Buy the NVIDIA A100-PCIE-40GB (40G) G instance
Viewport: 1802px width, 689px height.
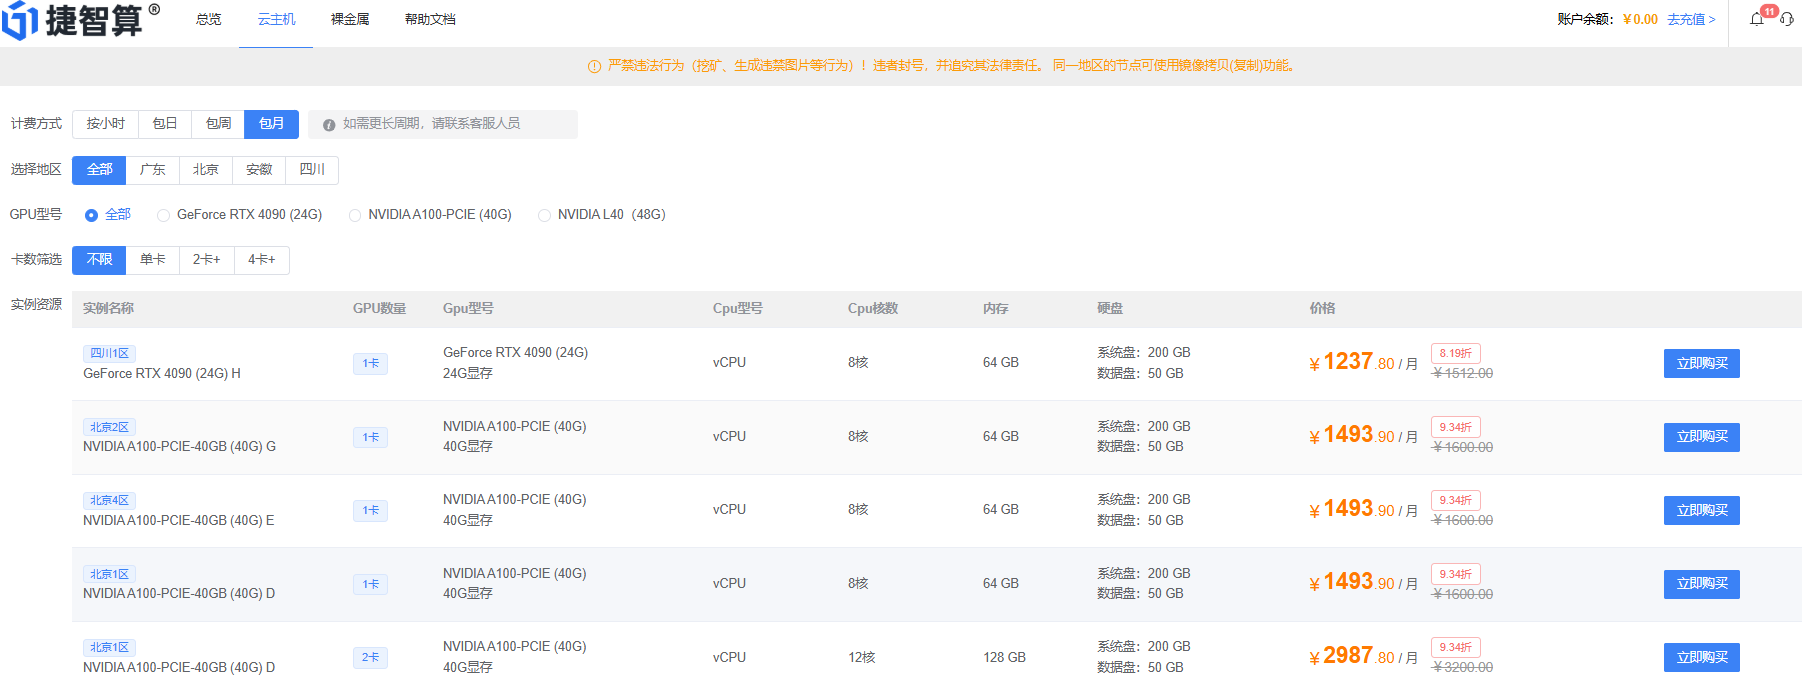click(x=1702, y=437)
